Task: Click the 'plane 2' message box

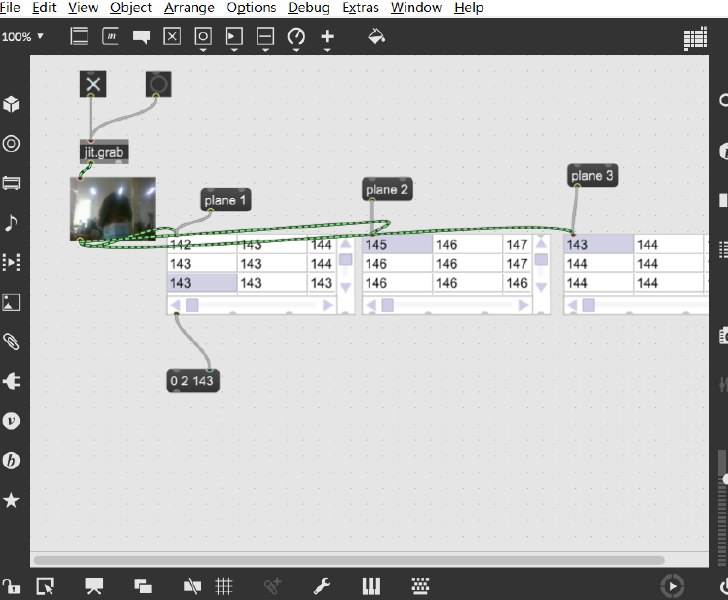Action: pos(387,189)
